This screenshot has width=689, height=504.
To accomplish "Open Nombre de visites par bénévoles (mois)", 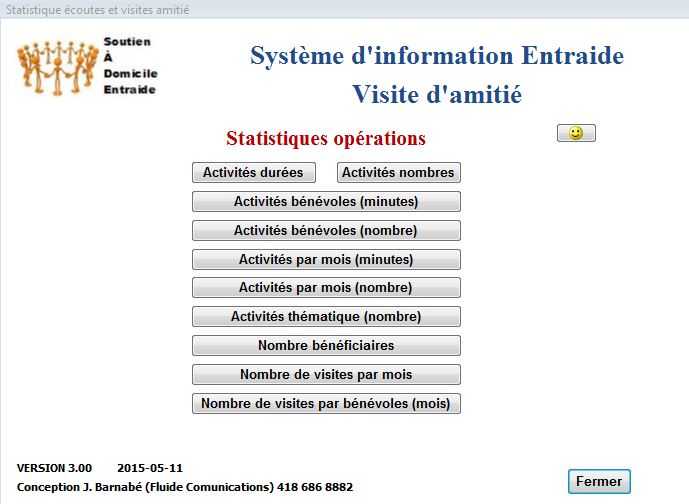I will click(326, 403).
